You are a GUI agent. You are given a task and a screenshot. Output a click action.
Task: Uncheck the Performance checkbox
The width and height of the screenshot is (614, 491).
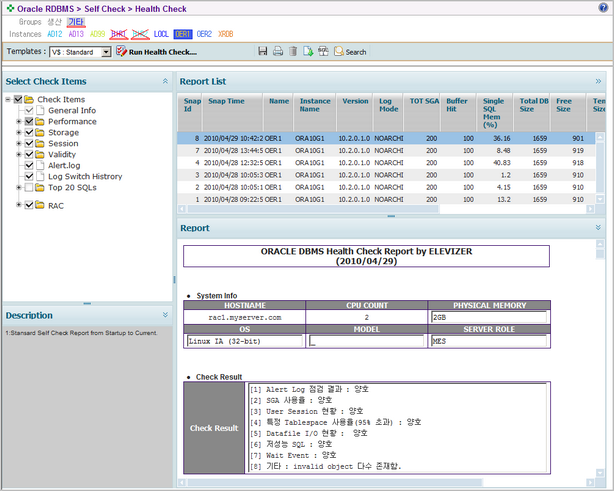pos(29,121)
